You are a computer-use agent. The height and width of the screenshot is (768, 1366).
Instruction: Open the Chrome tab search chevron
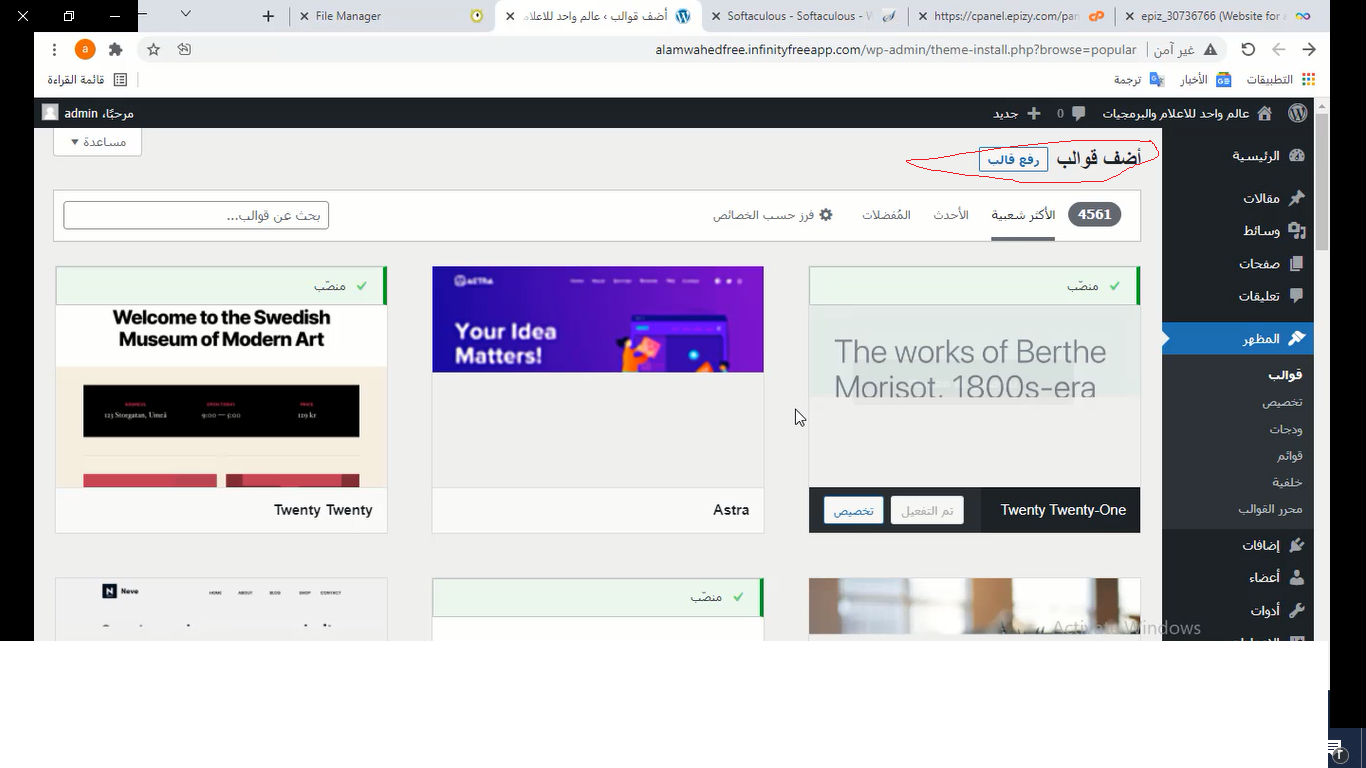point(185,14)
